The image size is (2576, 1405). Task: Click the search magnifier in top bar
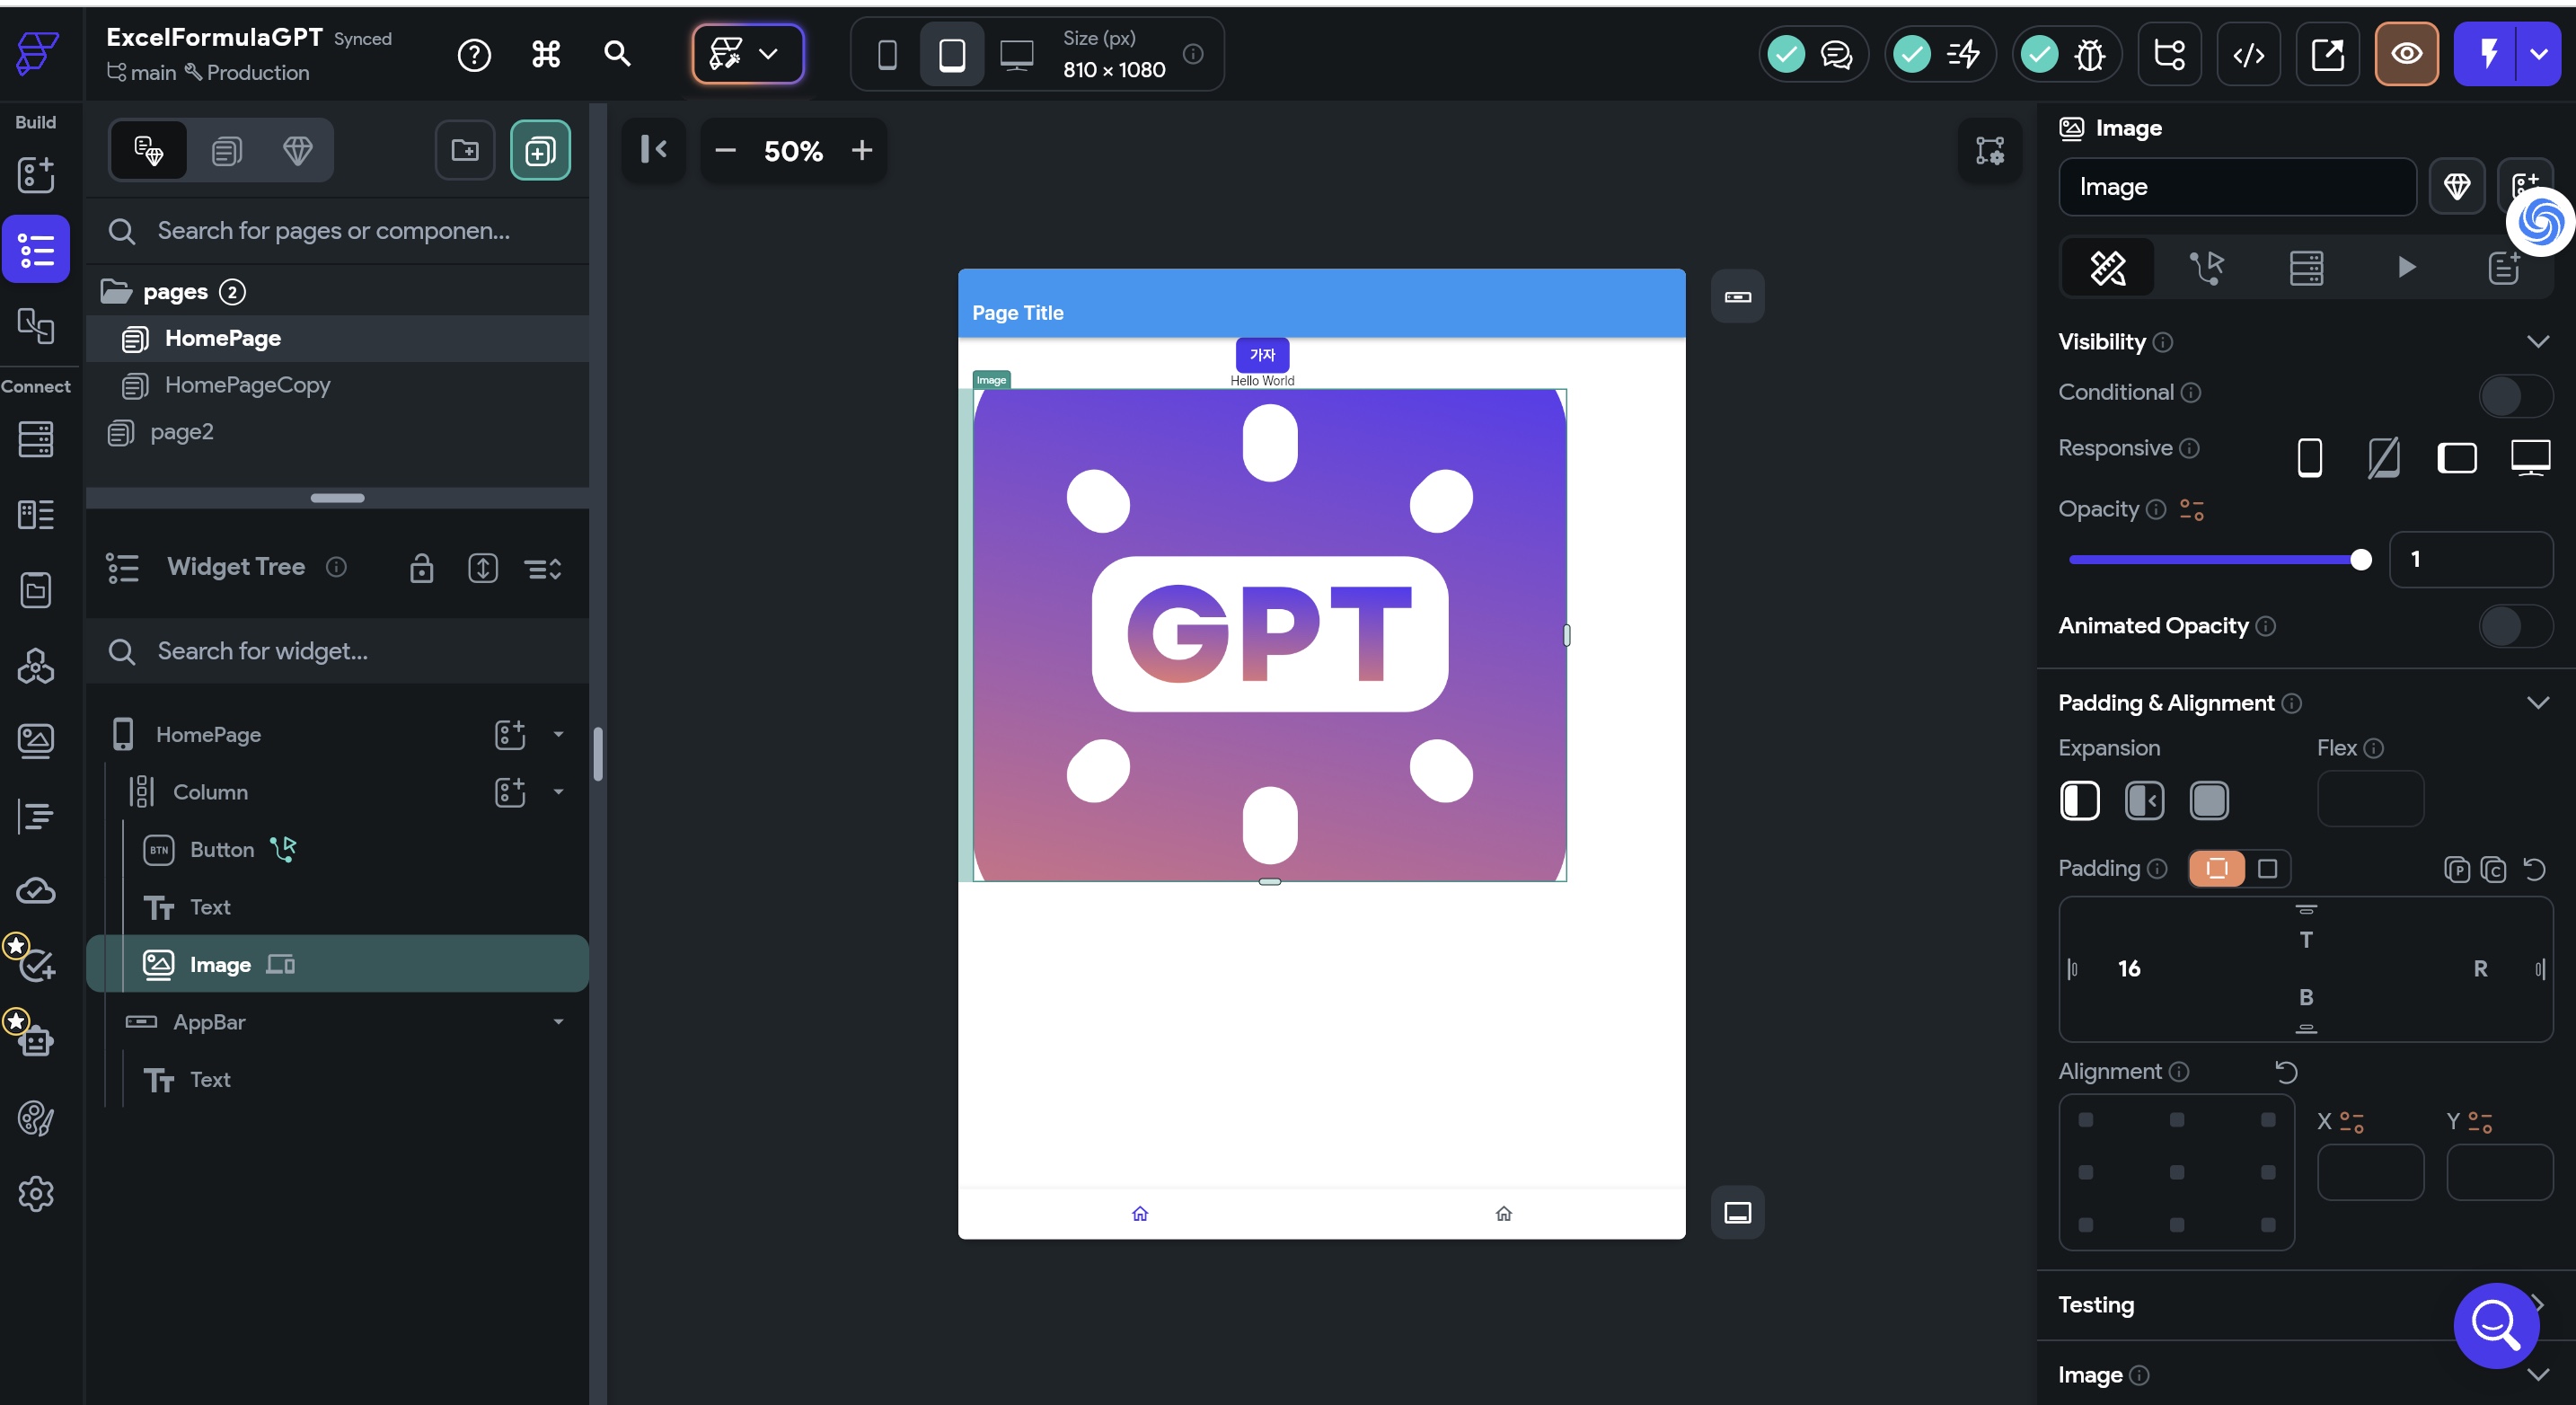617,54
